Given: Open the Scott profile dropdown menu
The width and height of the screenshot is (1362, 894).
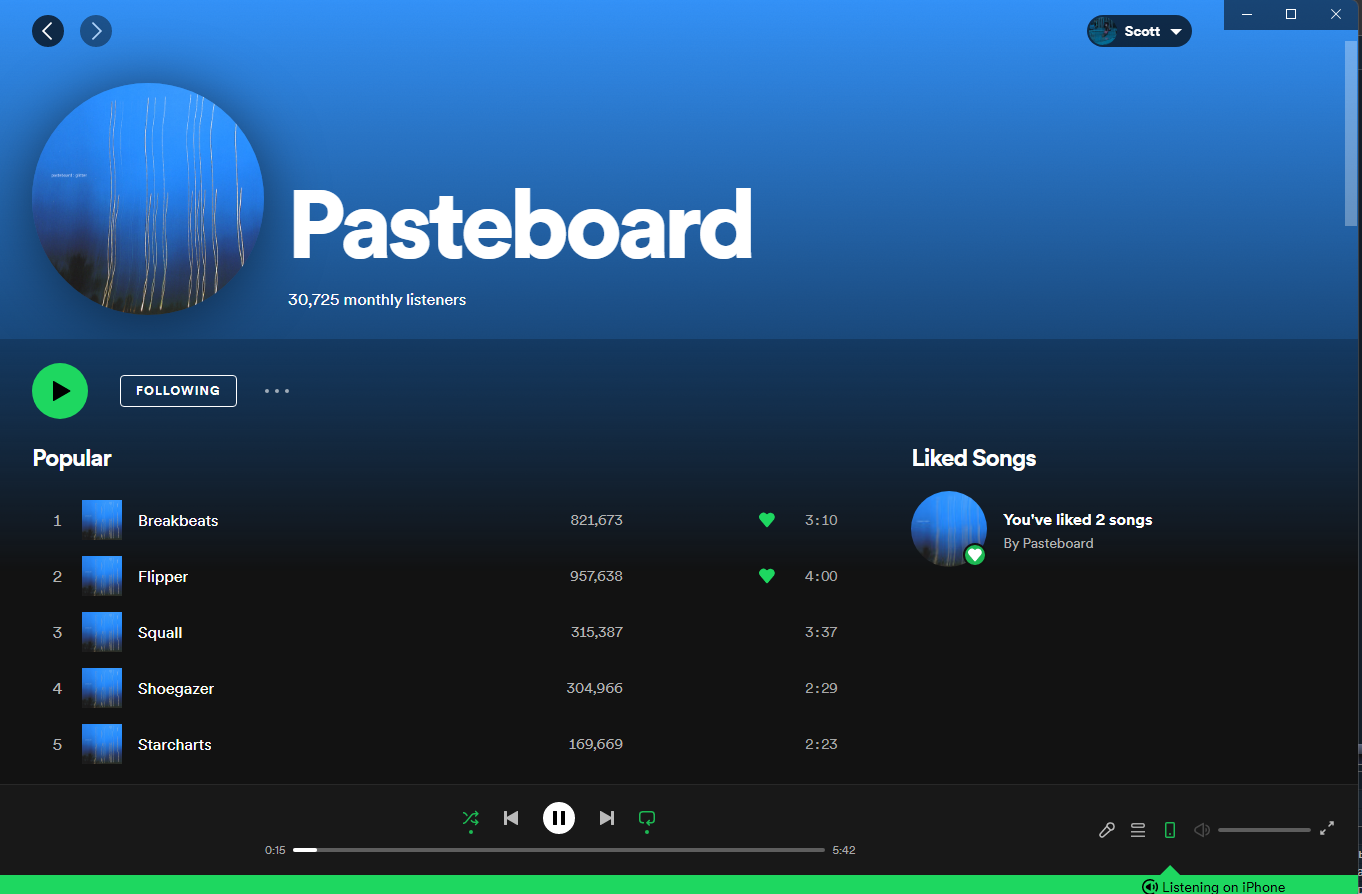Looking at the screenshot, I should (1139, 31).
